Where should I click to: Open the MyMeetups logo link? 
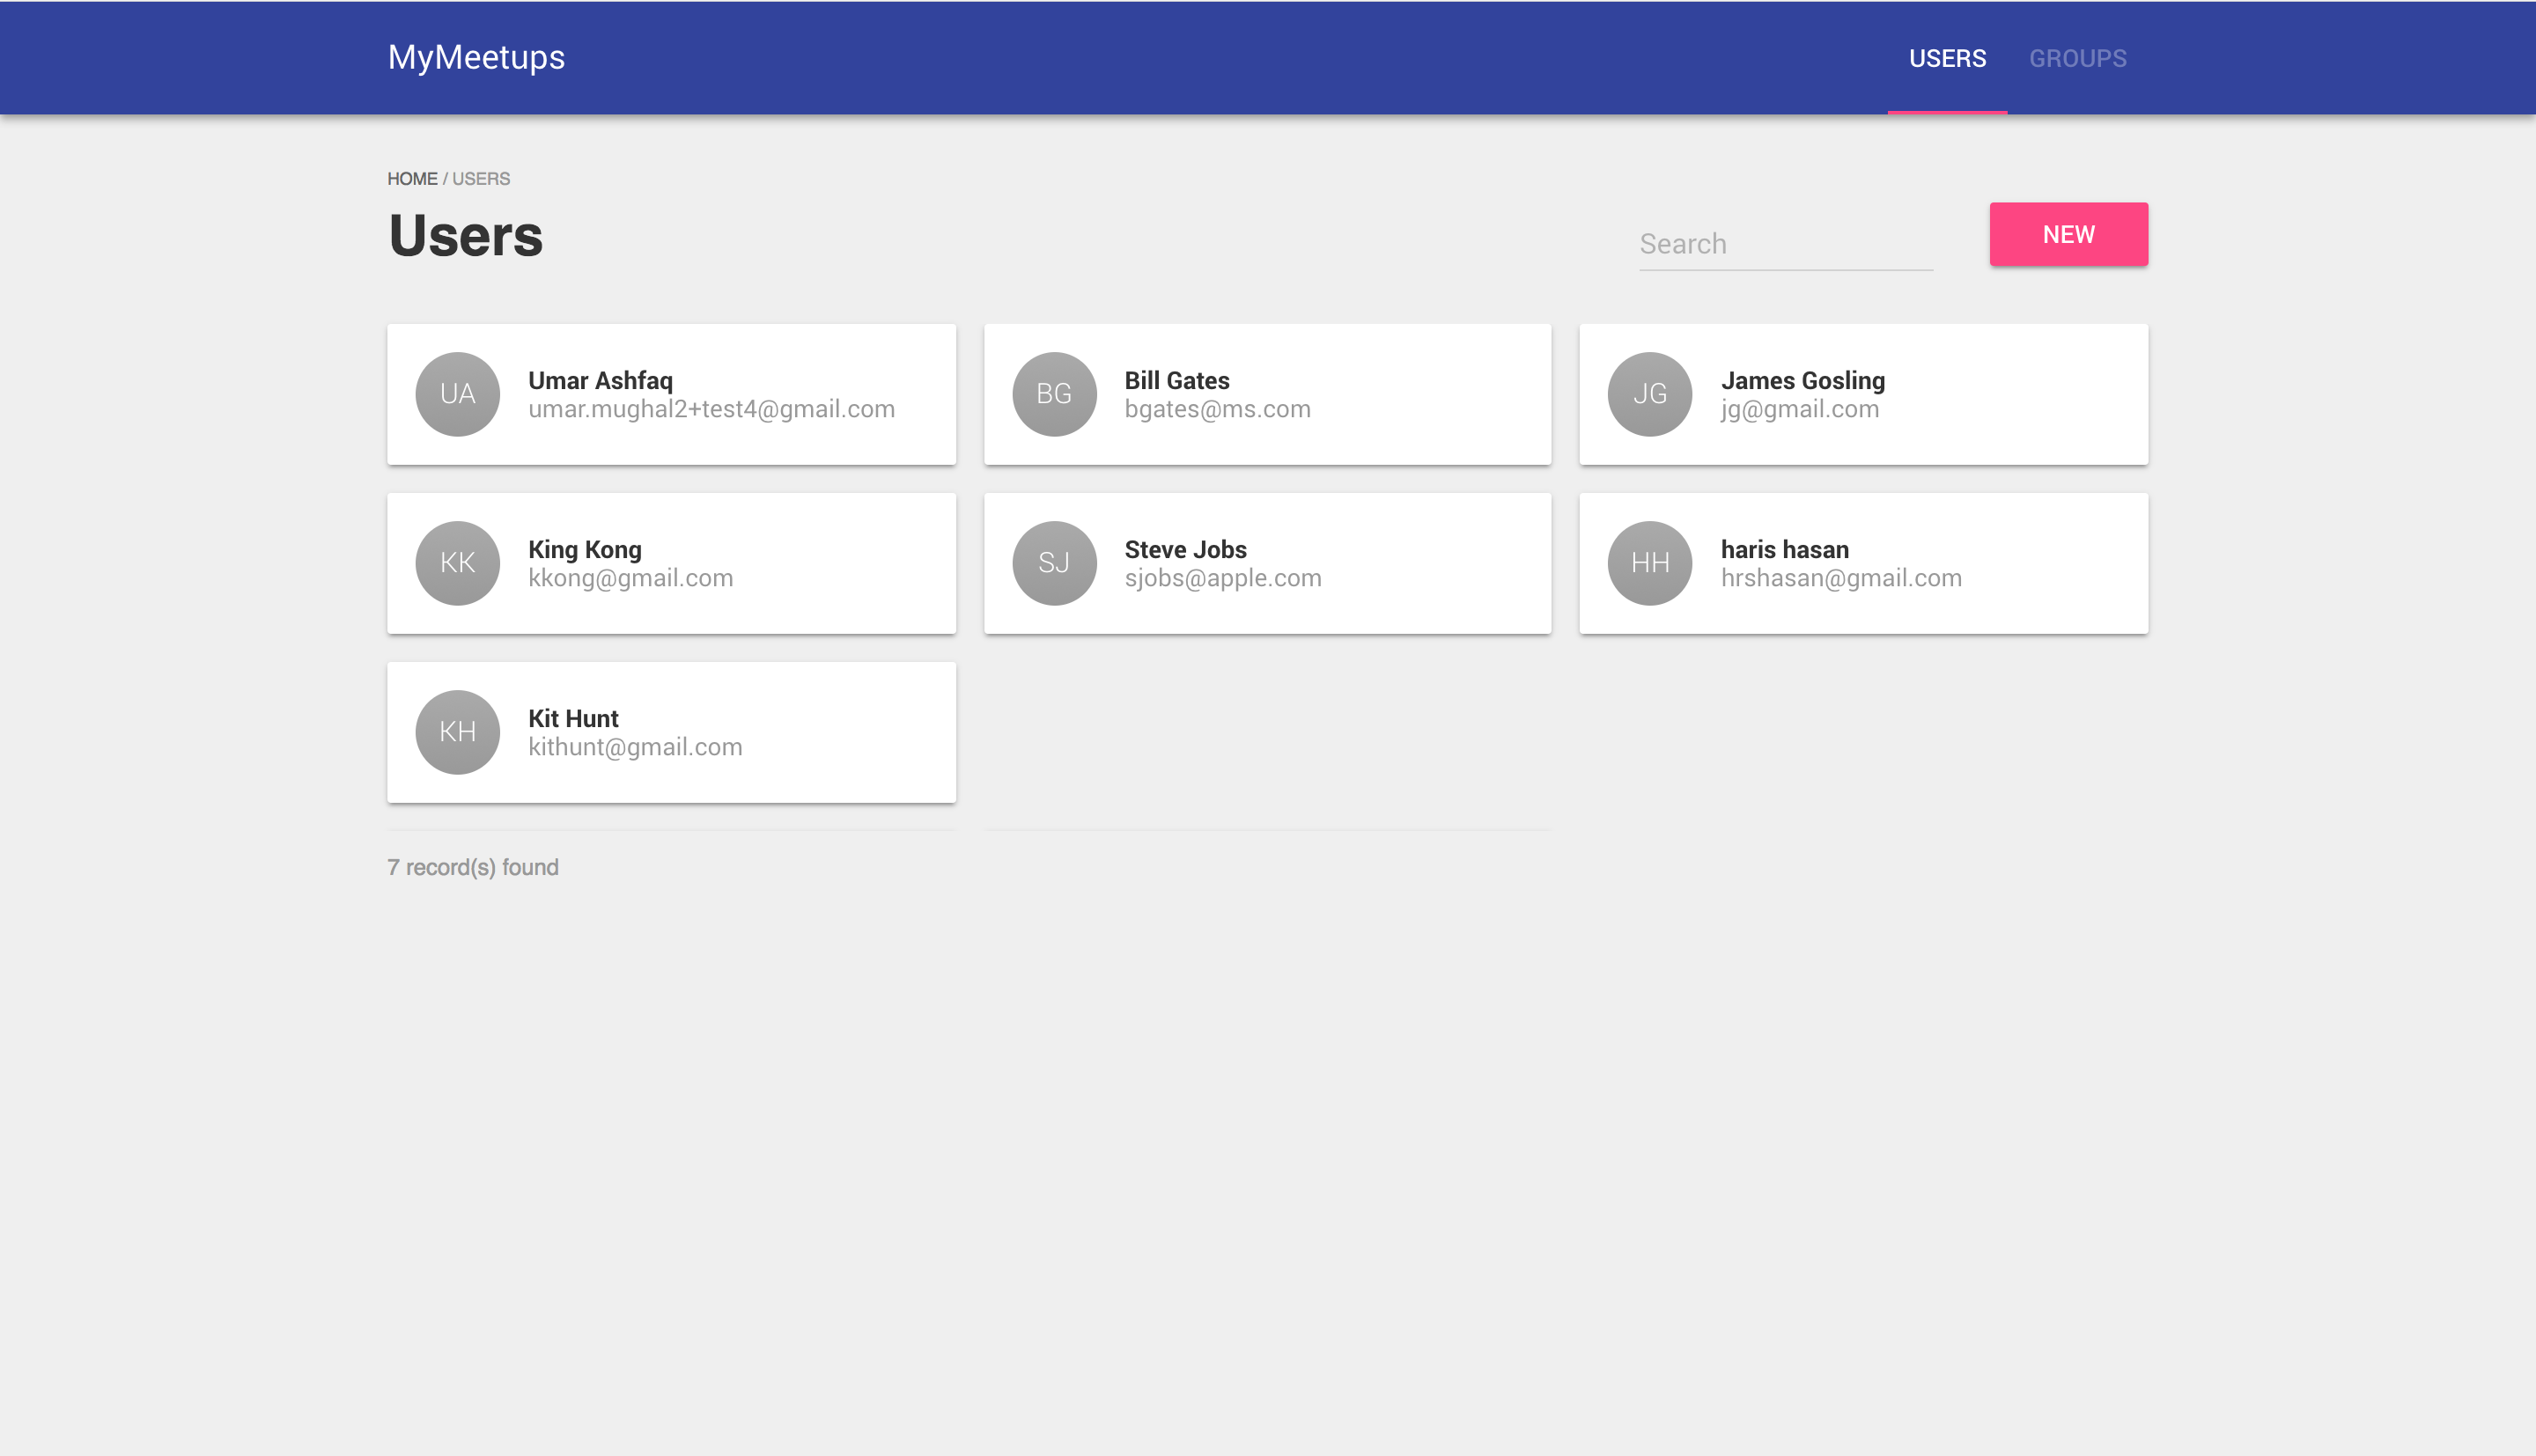point(476,57)
